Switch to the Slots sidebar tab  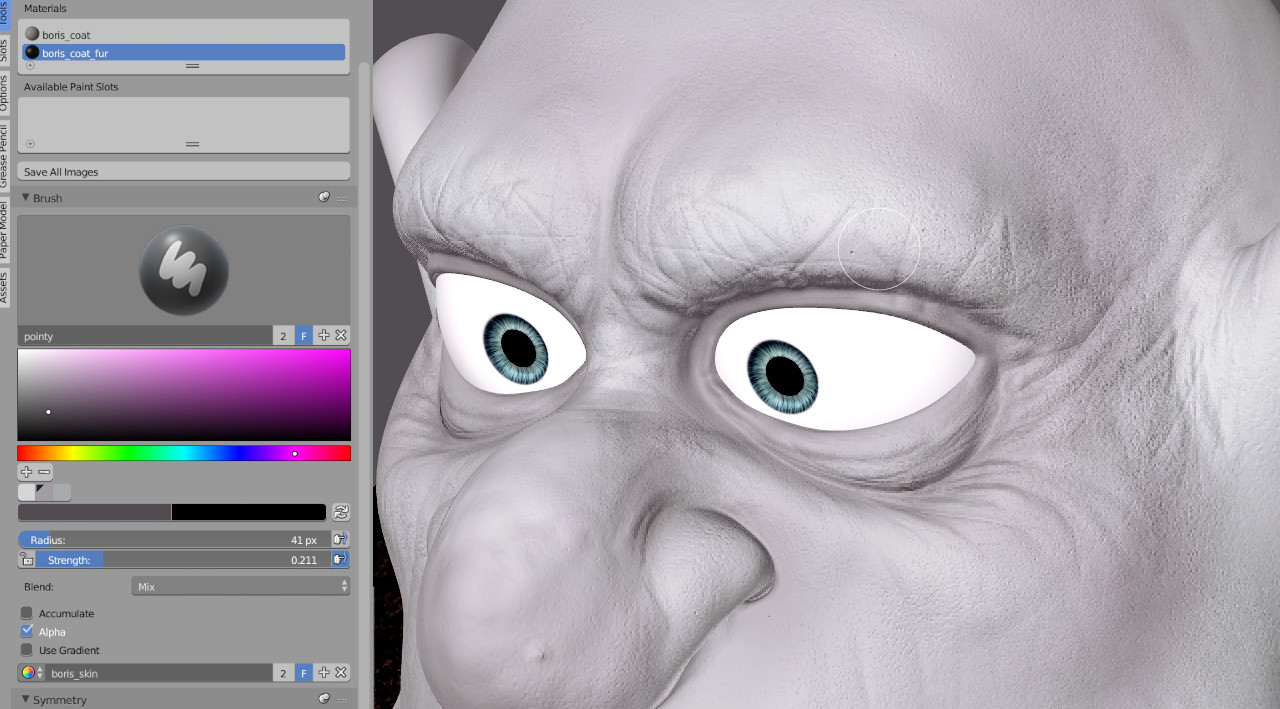tap(4, 50)
